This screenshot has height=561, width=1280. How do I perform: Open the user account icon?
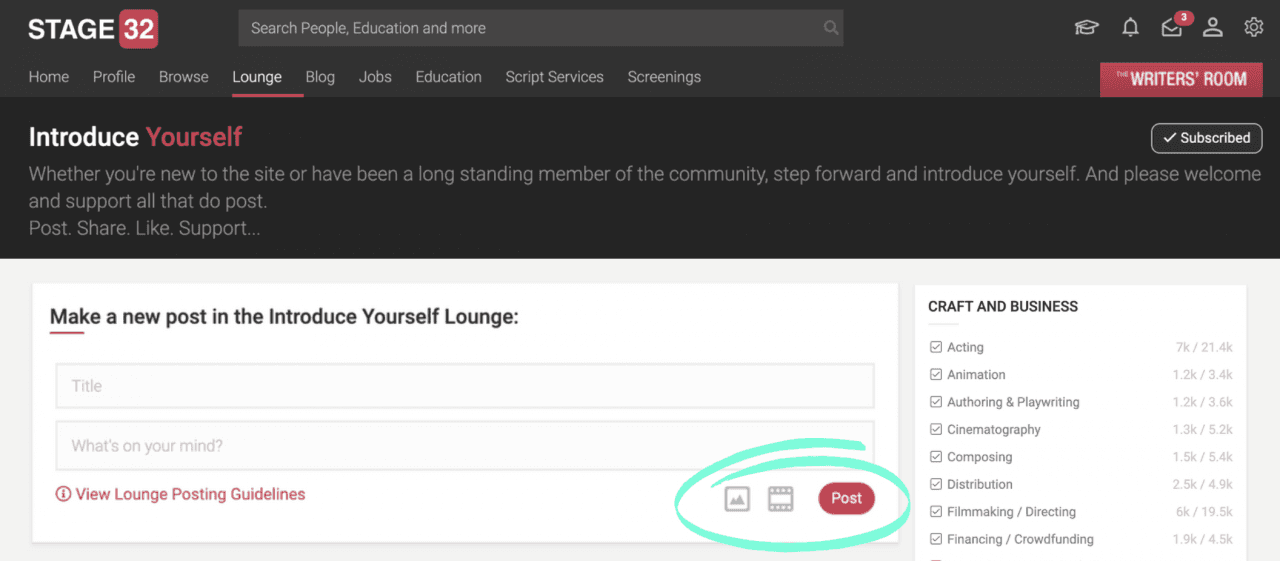[1213, 28]
